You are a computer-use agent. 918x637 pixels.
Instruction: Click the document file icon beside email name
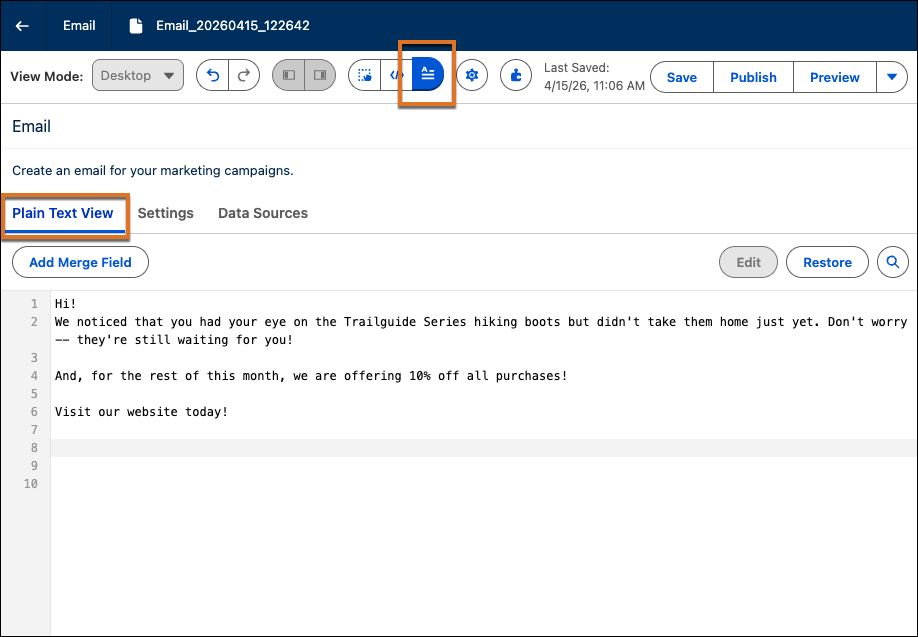click(136, 26)
